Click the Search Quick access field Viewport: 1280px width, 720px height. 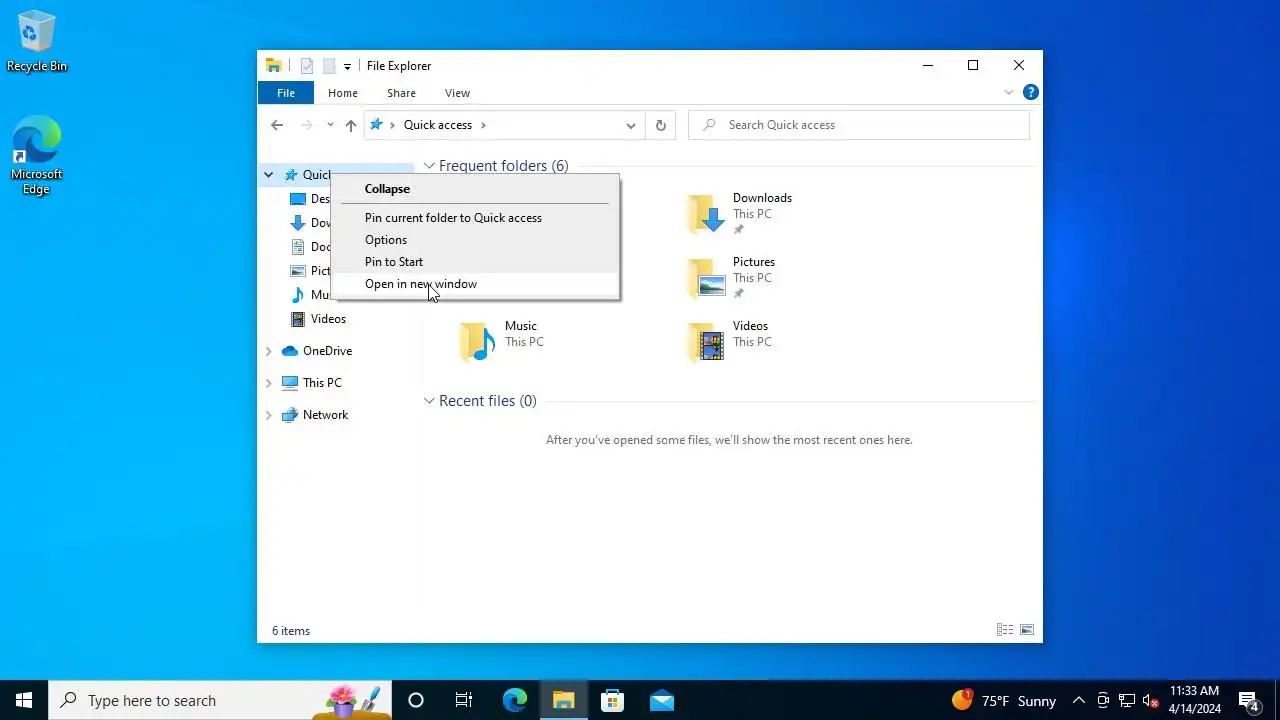coord(859,125)
